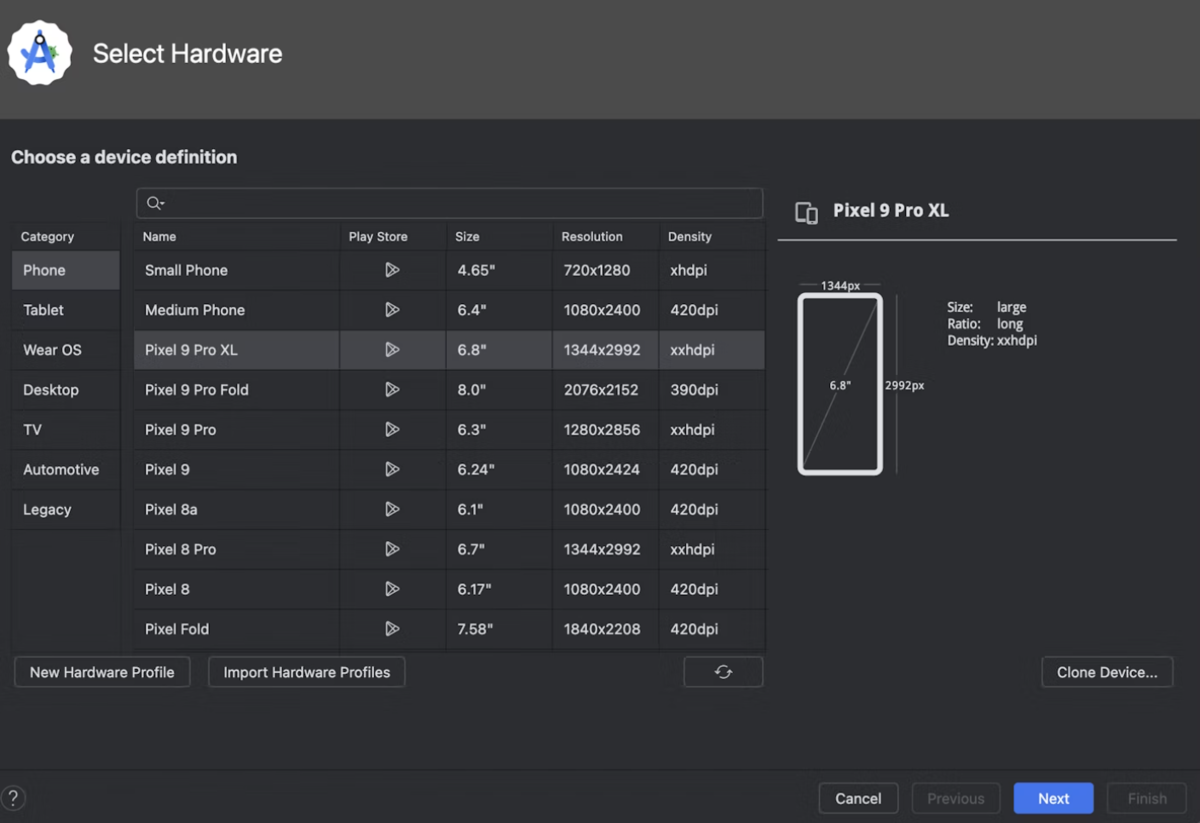
Task: Select the Legacy category
Action: (x=66, y=510)
